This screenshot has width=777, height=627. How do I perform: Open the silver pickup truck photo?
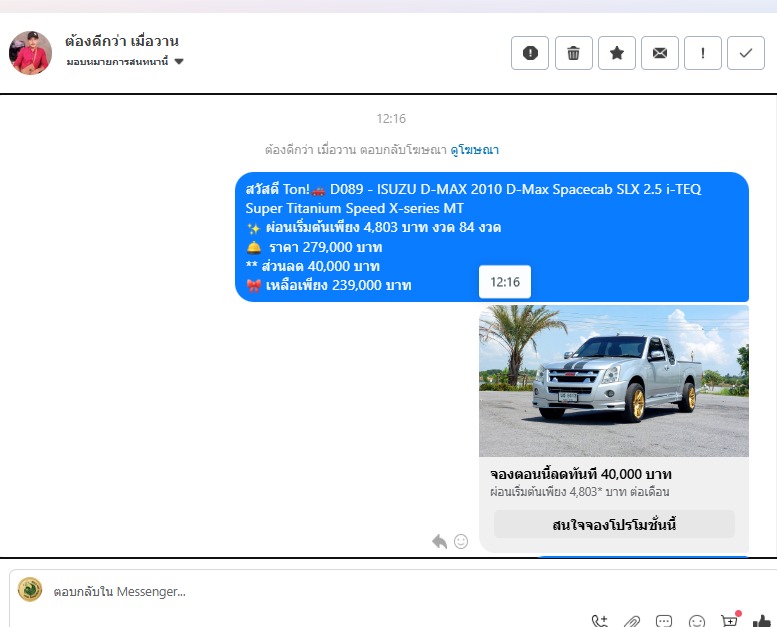[x=613, y=381]
